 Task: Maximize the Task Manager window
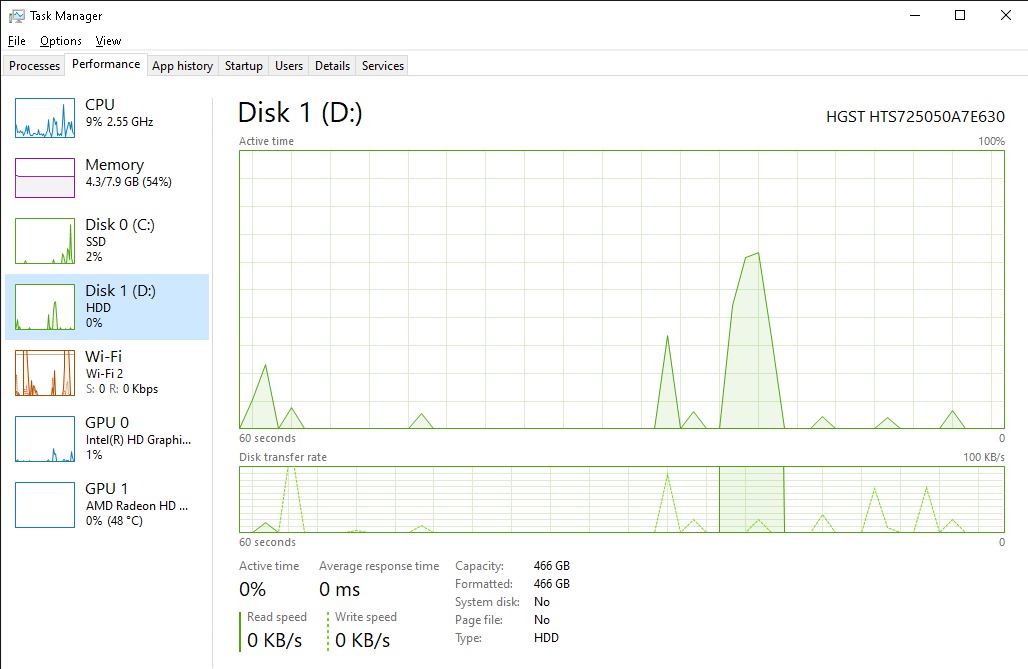point(960,15)
